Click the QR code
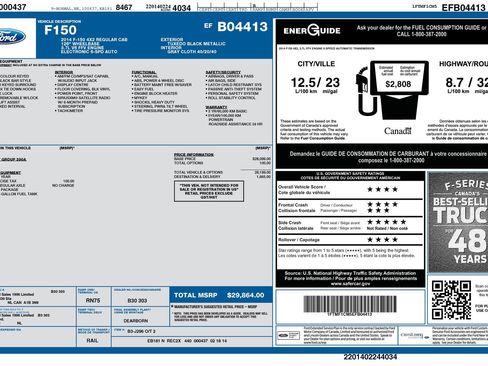This screenshot has width=488, height=366. point(451,300)
